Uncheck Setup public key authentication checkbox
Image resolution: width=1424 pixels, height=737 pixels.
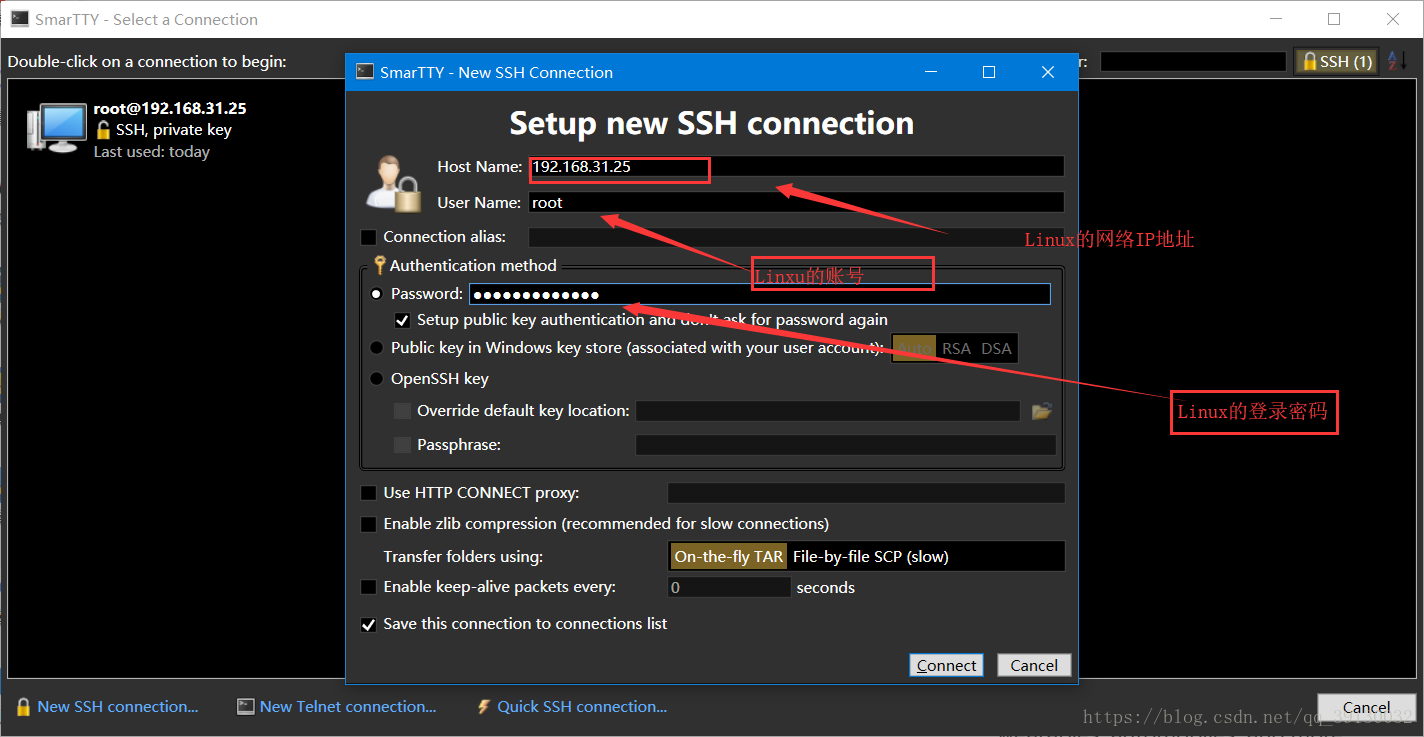(x=402, y=320)
